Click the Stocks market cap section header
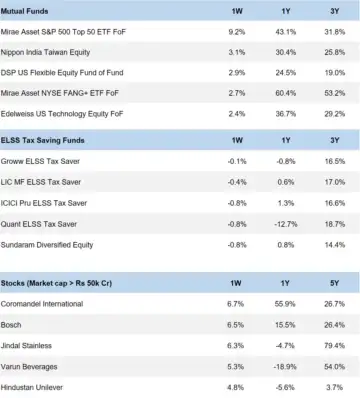 (x=56, y=283)
